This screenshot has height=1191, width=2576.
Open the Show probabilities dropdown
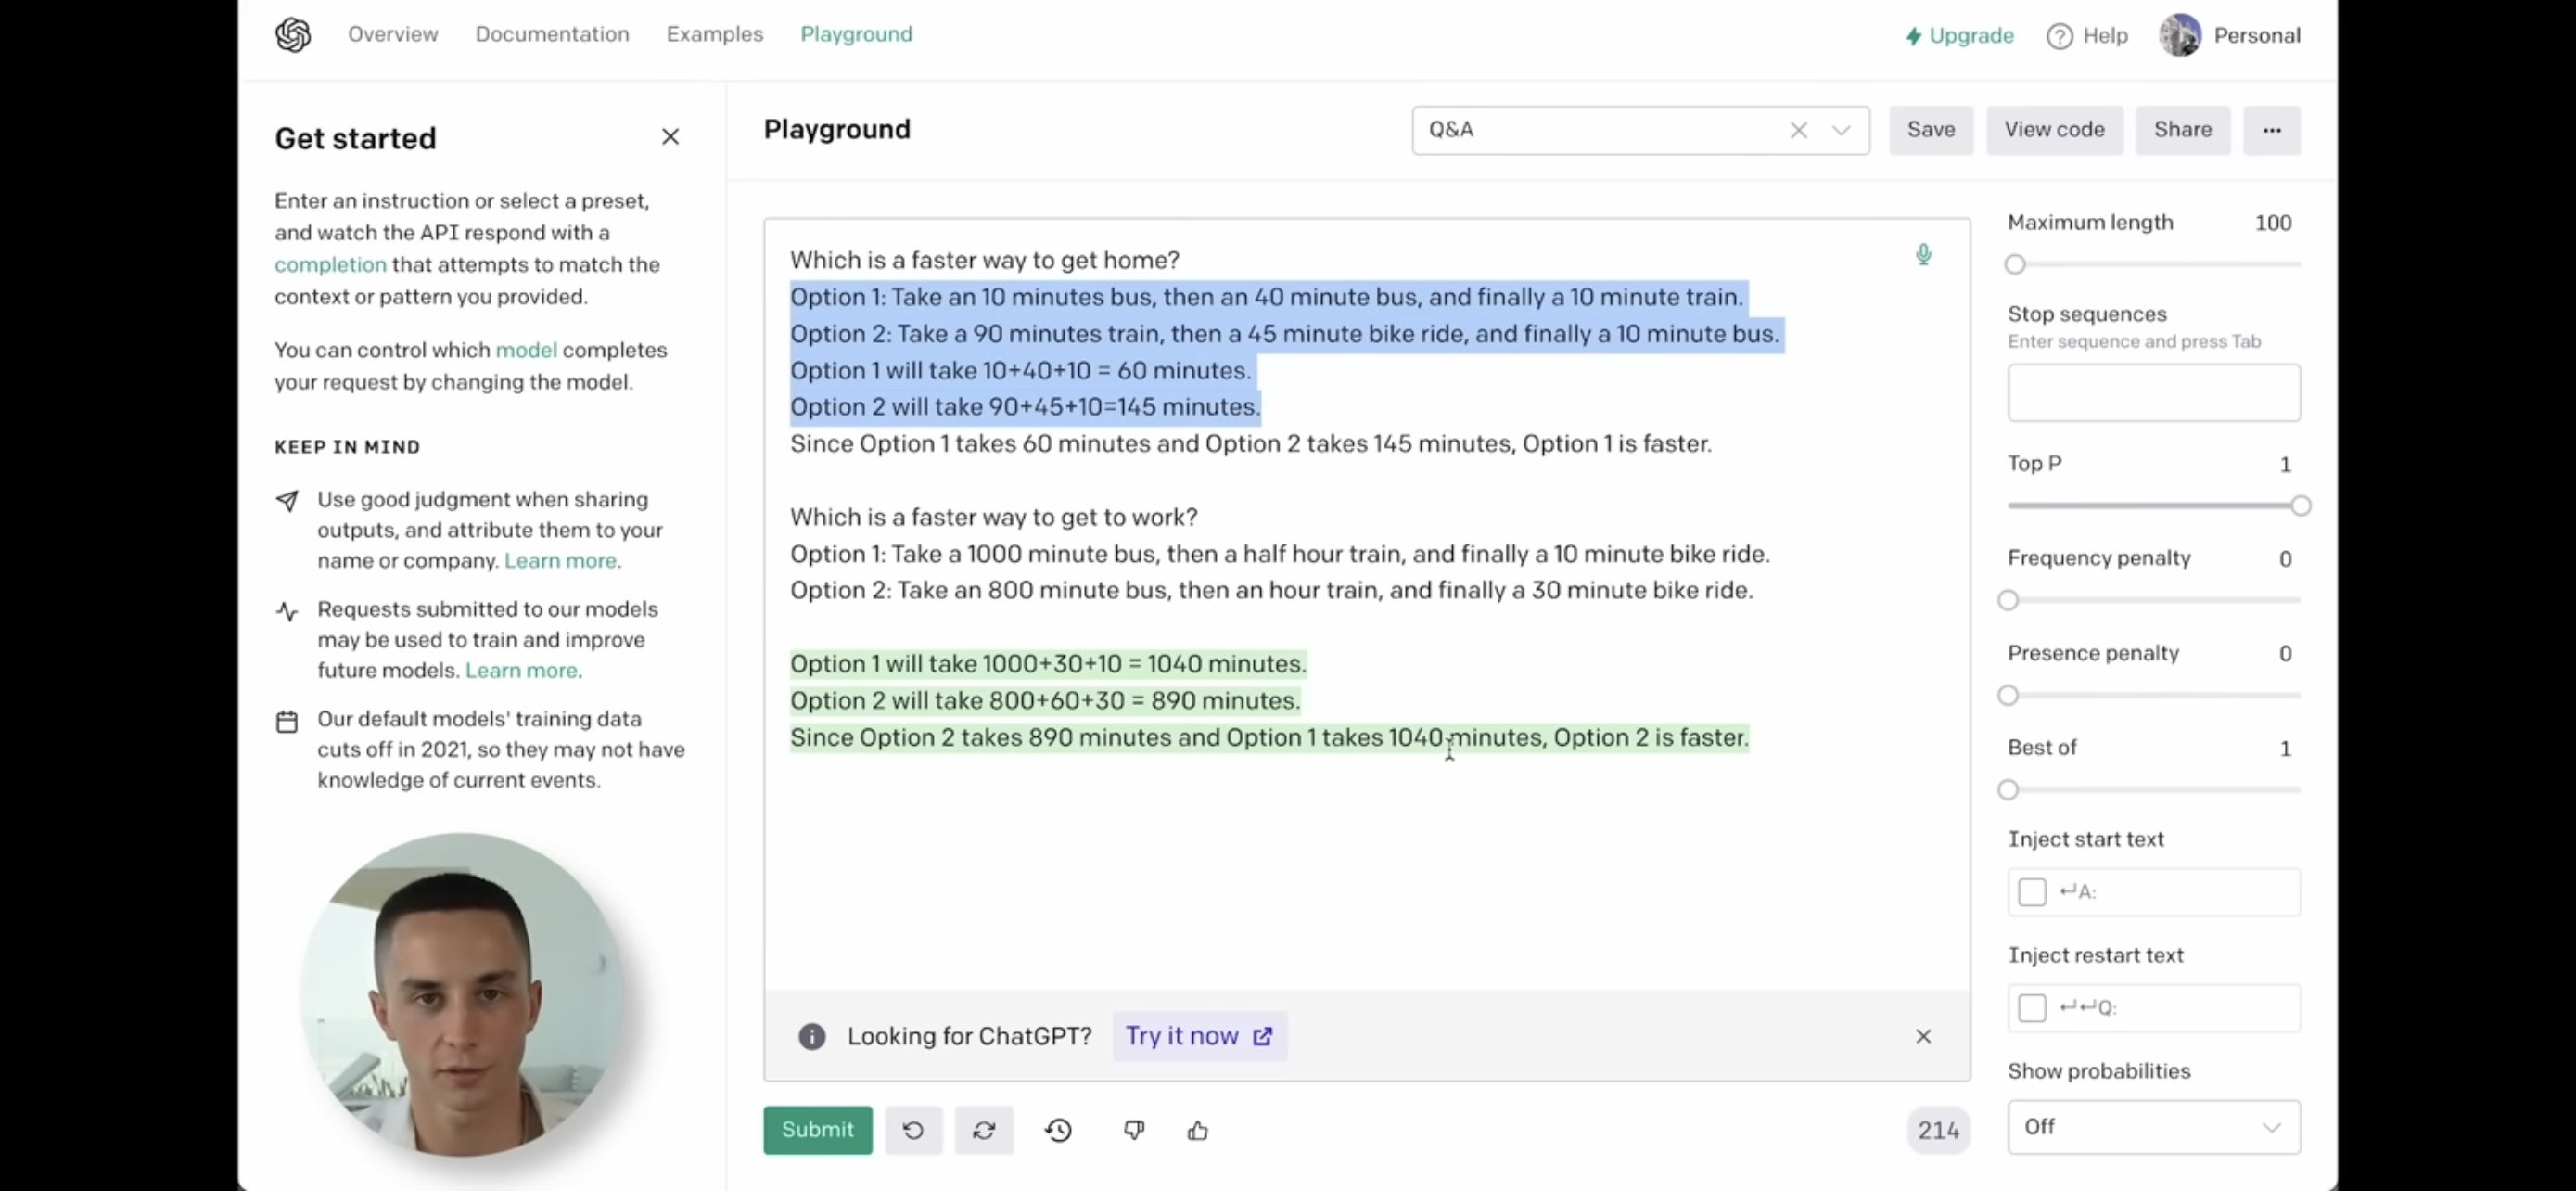pyautogui.click(x=2153, y=1127)
